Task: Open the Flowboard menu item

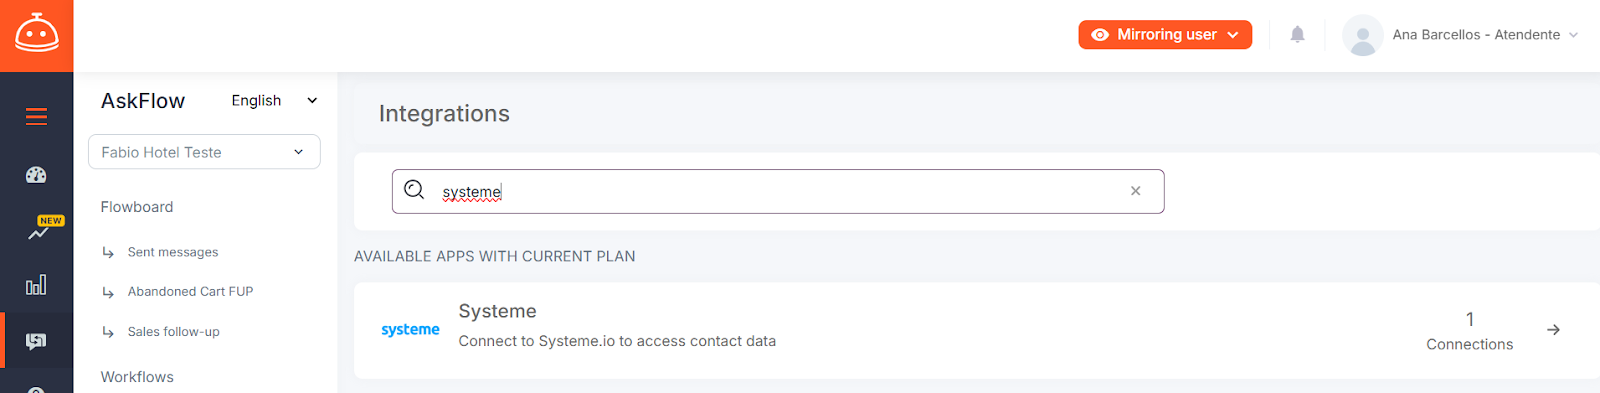Action: click(x=137, y=207)
